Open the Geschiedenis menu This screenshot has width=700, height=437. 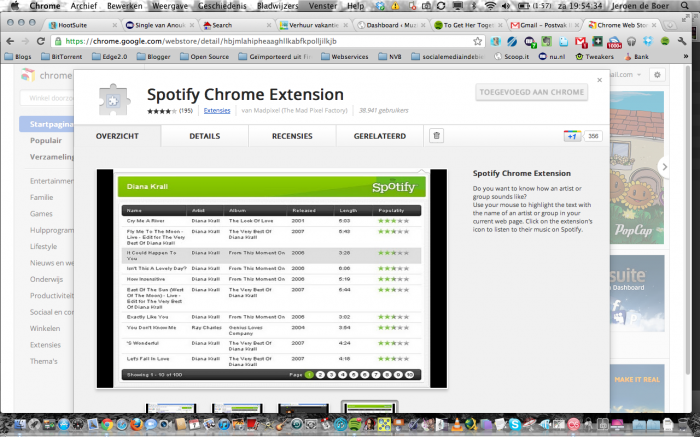point(222,6)
